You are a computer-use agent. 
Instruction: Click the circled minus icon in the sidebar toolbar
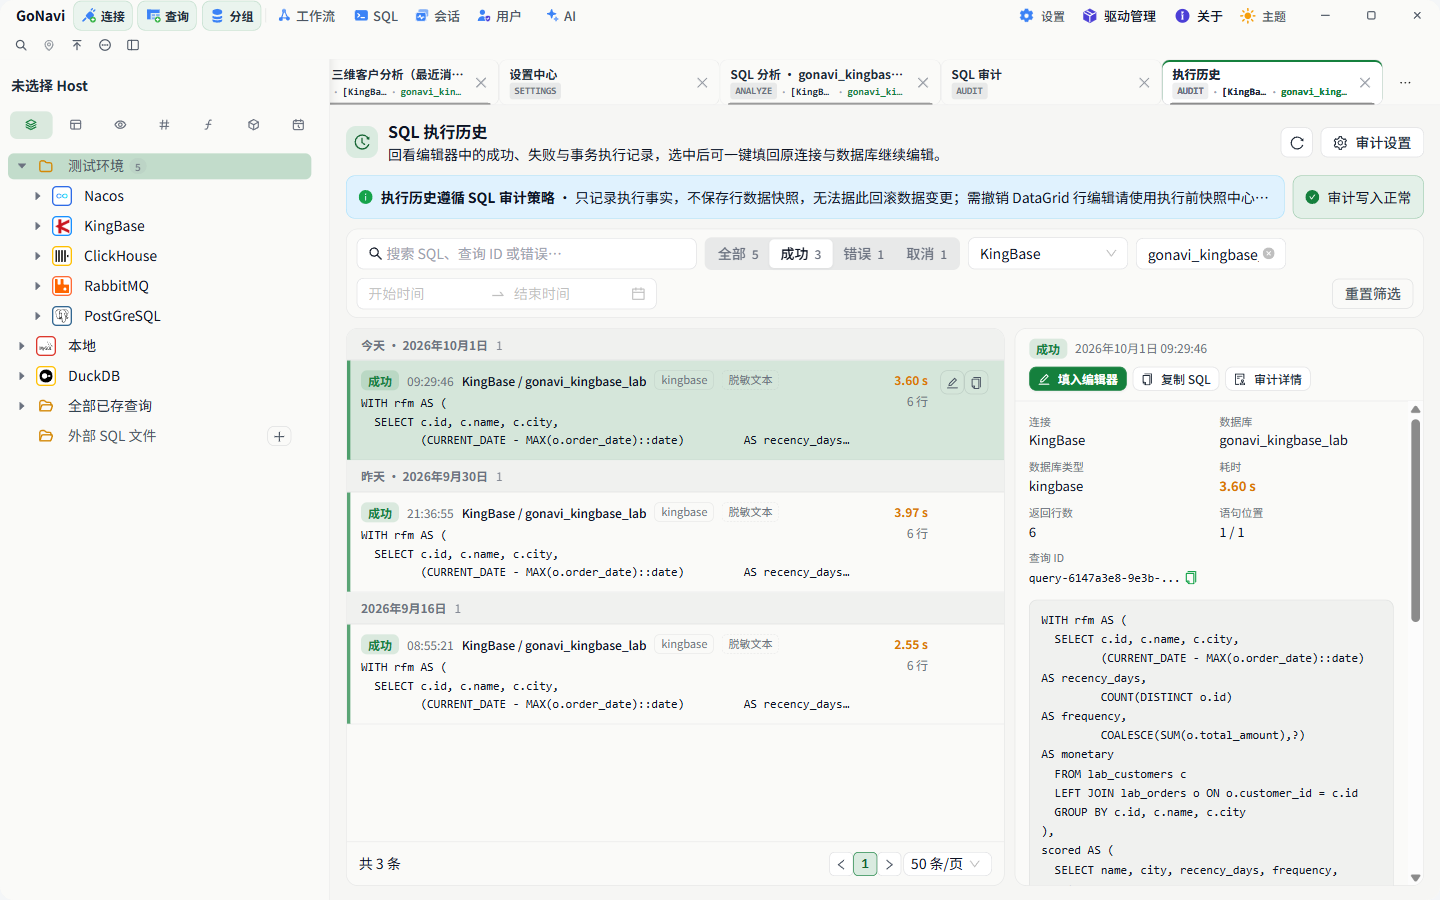[105, 45]
